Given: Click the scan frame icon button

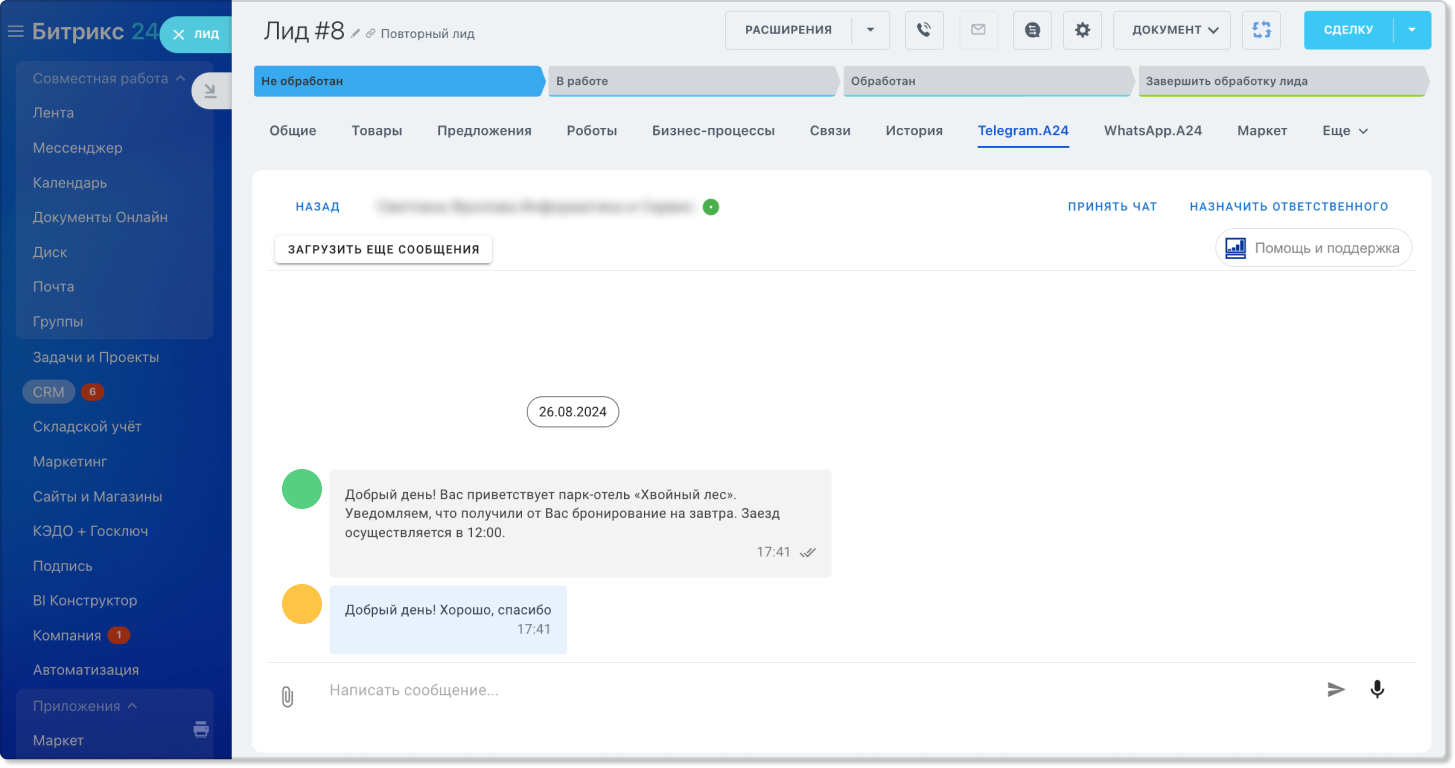Looking at the screenshot, I should click(x=1261, y=30).
